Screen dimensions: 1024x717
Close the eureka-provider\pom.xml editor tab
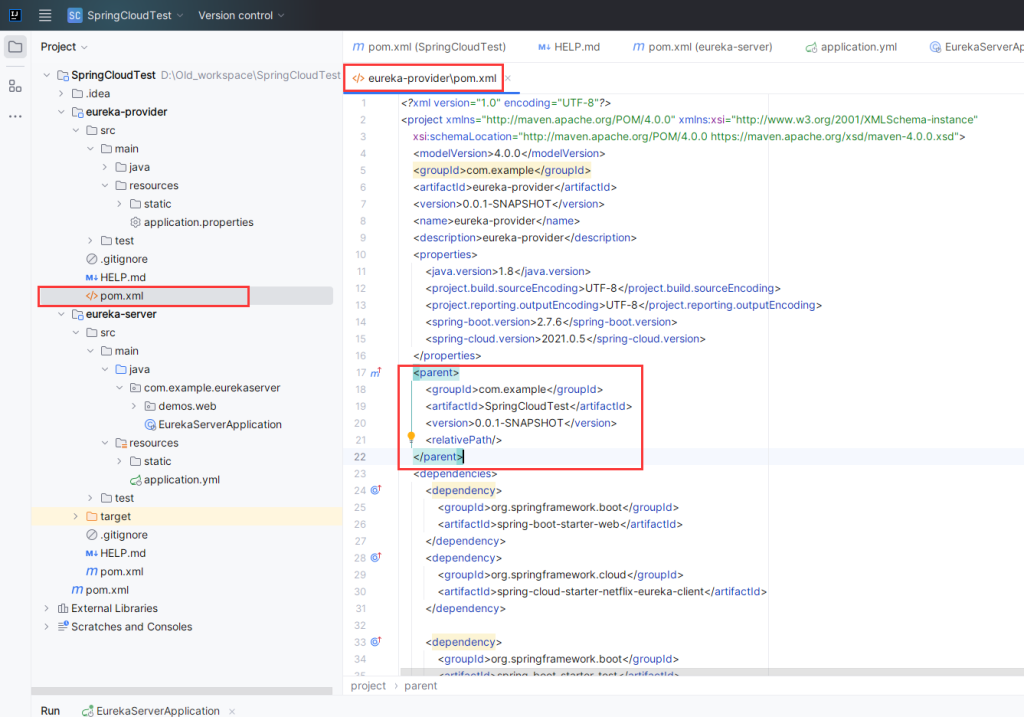click(508, 78)
